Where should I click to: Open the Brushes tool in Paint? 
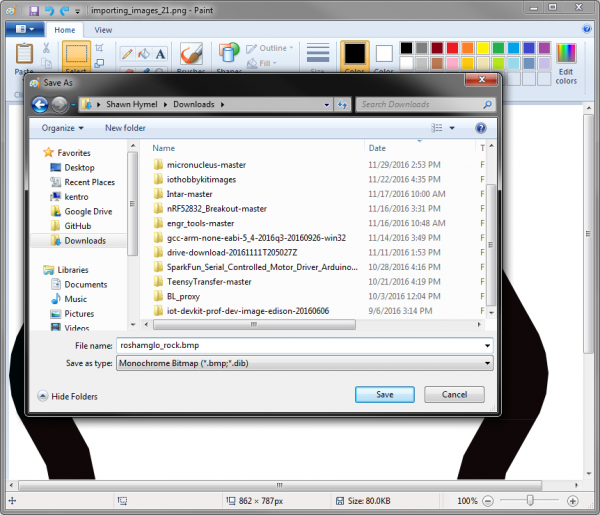(191, 54)
